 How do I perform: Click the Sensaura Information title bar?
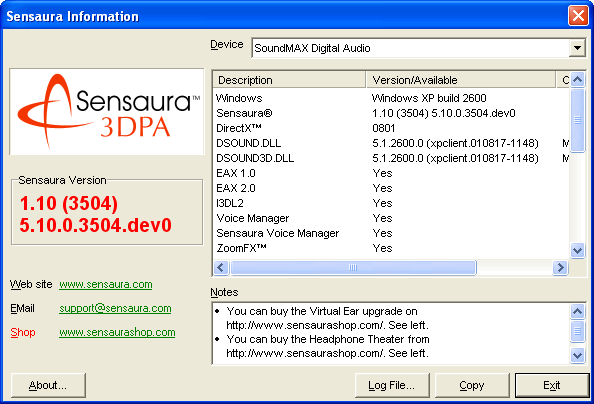pos(284,16)
